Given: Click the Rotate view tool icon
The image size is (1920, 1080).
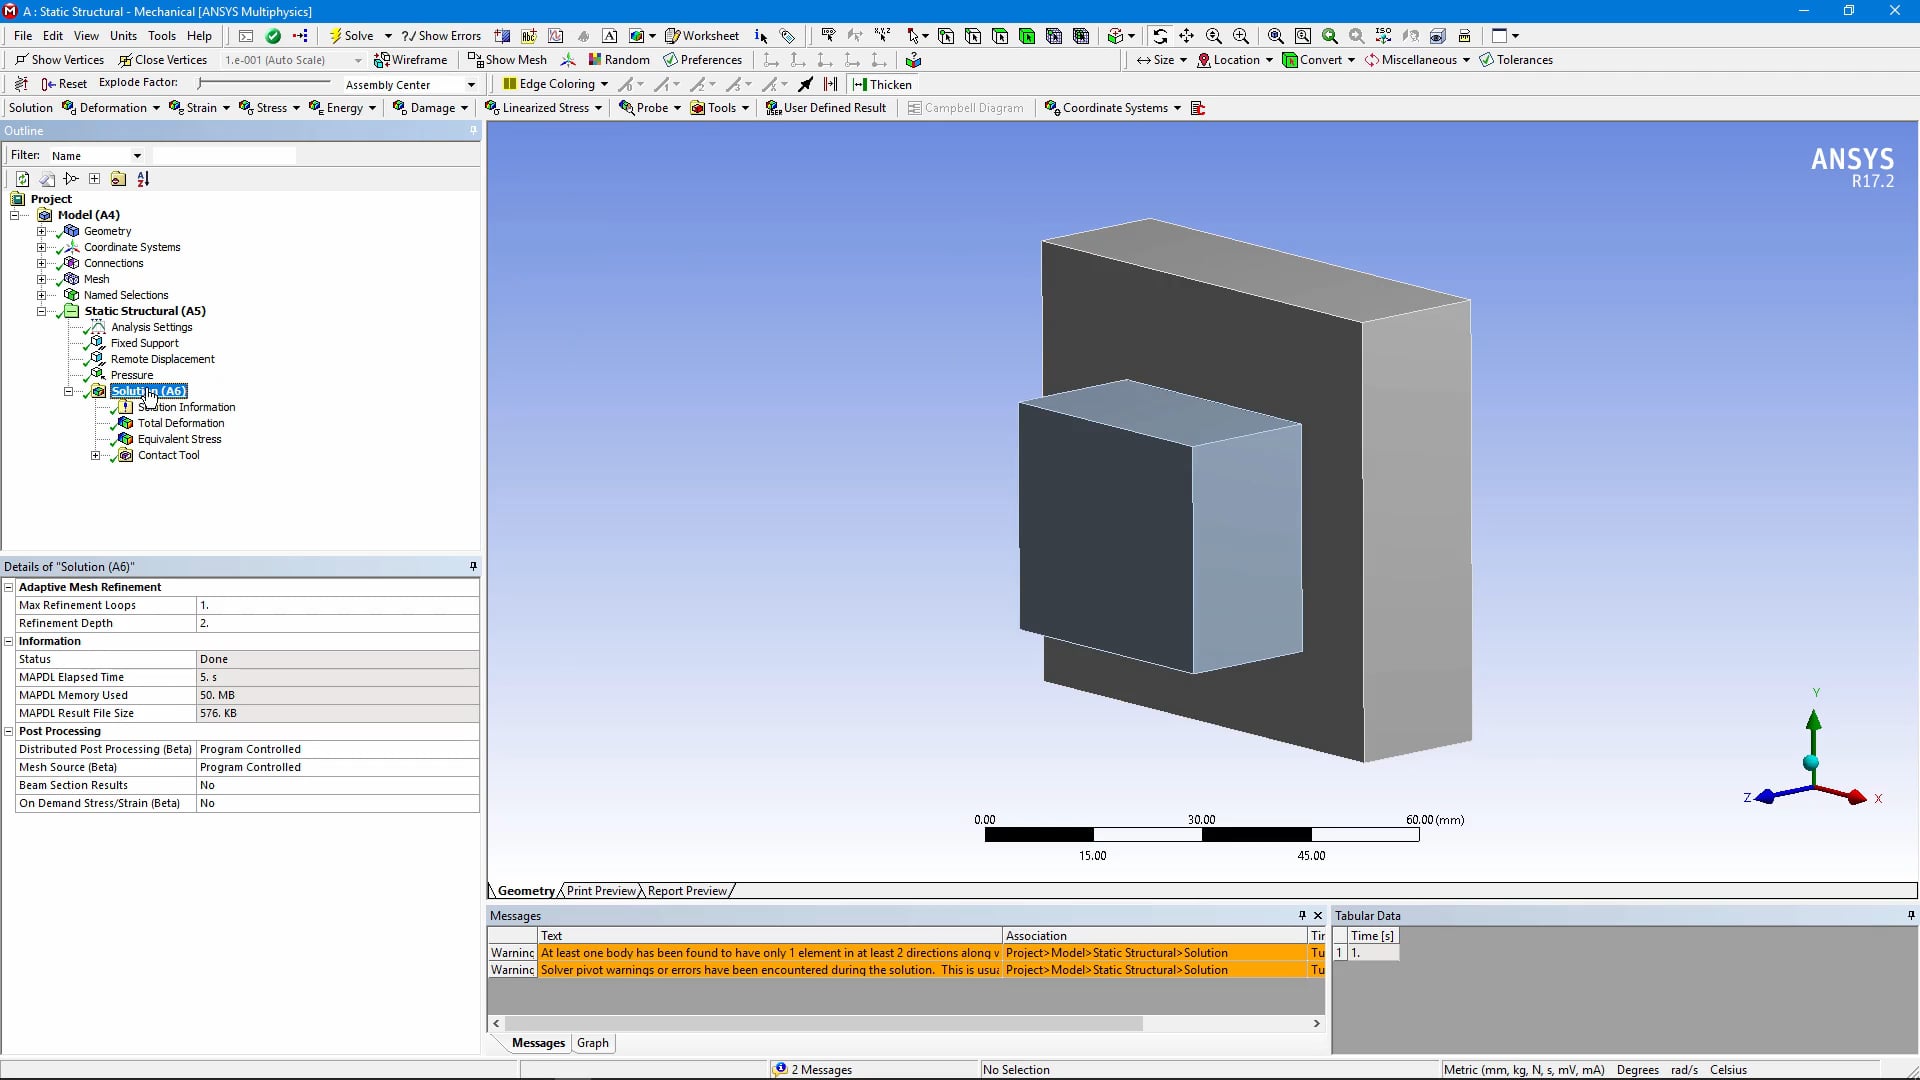Looking at the screenshot, I should (x=1159, y=36).
